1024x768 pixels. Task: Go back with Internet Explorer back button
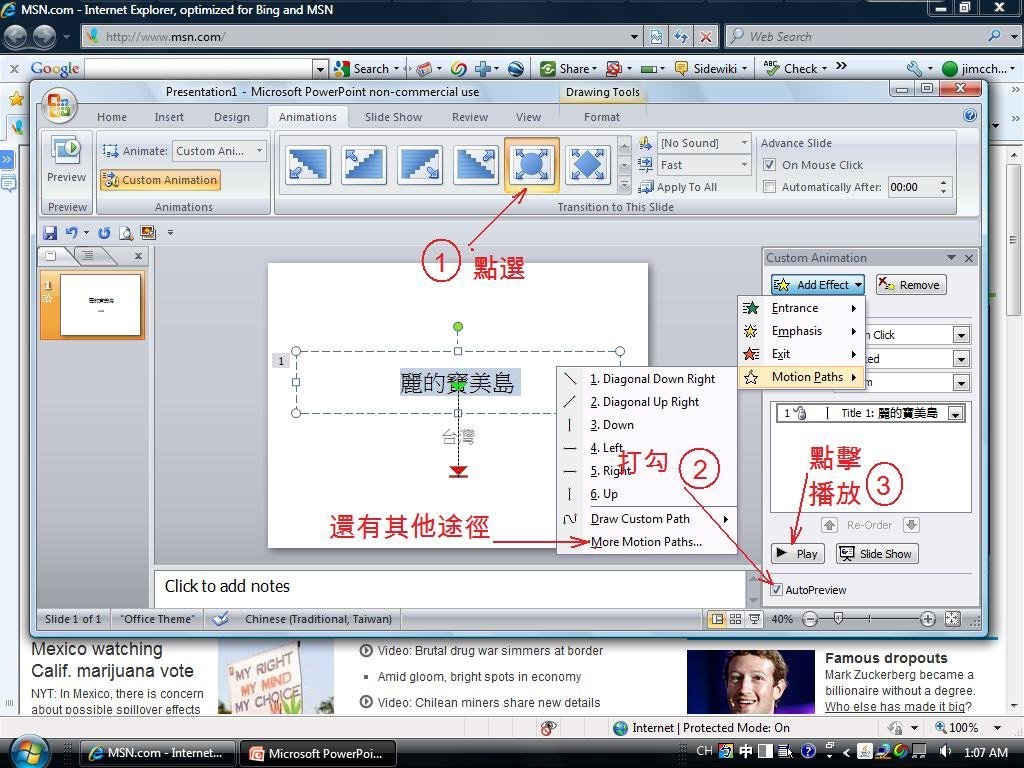(16, 36)
